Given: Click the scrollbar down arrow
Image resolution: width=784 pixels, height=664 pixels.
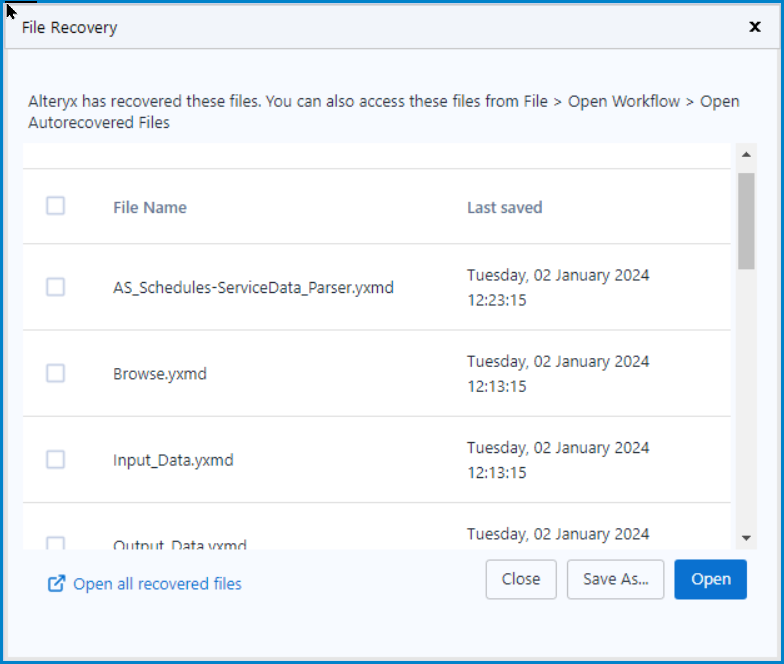Looking at the screenshot, I should pos(746,538).
